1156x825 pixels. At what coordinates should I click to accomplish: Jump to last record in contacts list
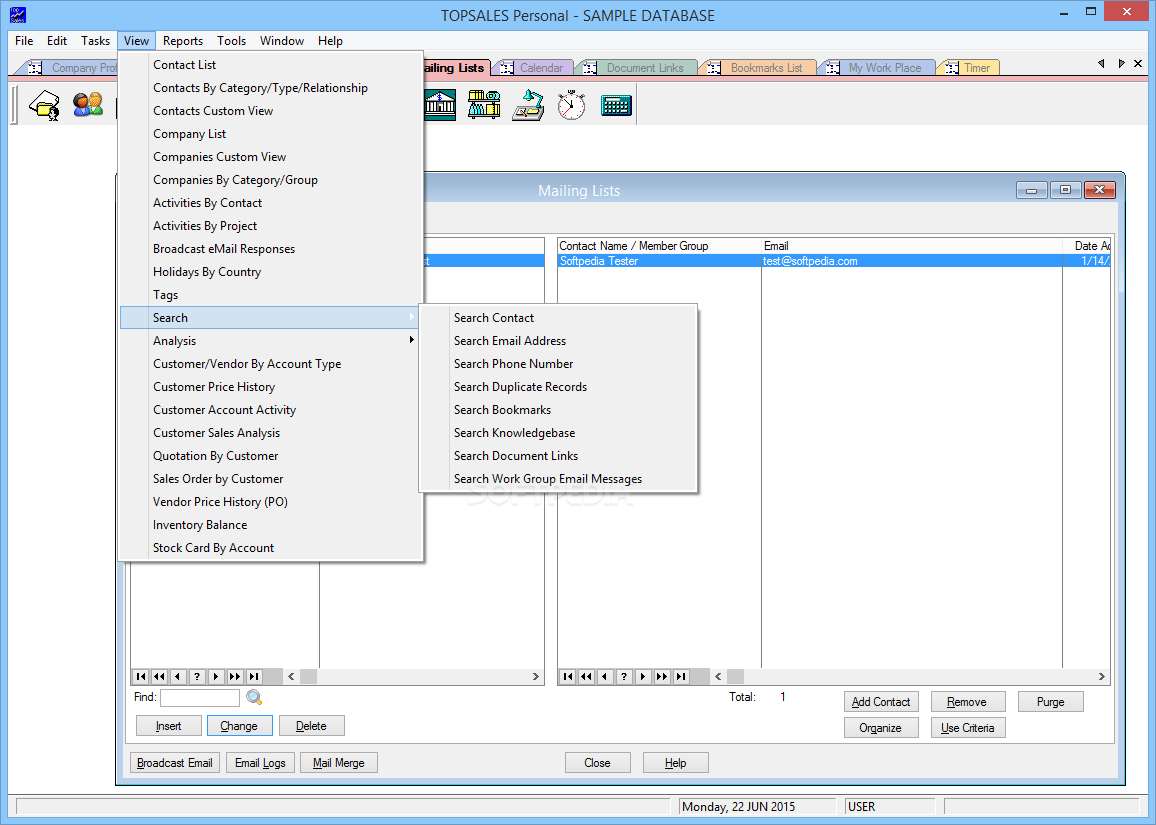681,676
